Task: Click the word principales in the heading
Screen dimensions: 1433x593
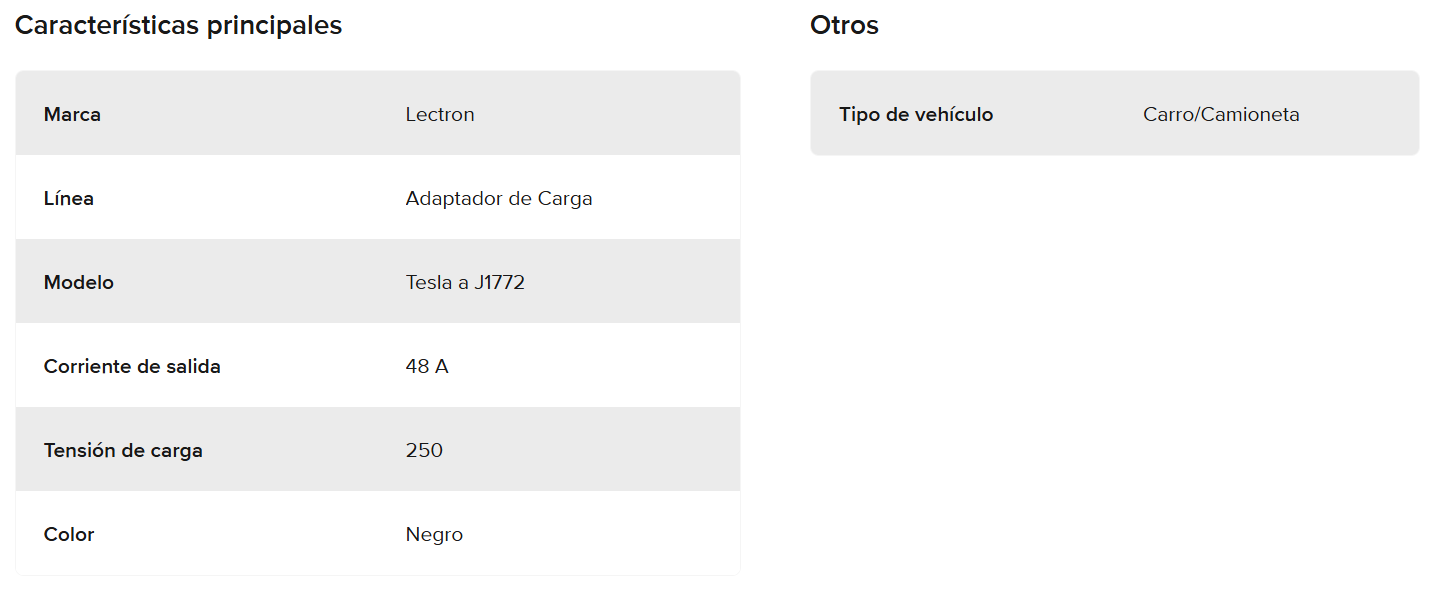Action: click(274, 26)
